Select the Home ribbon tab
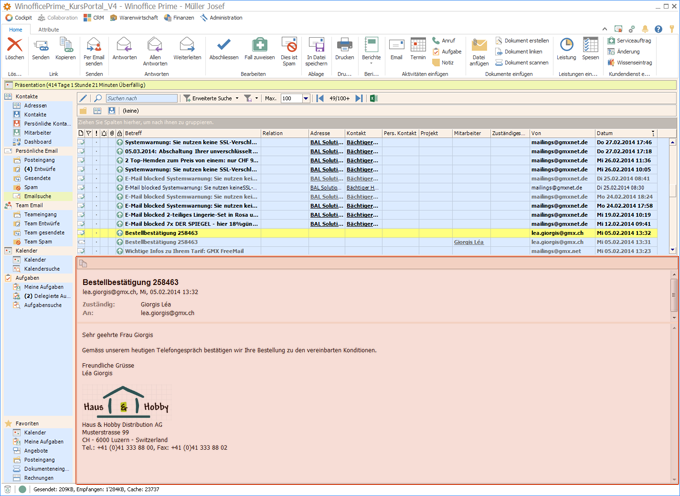680x496 pixels. [16, 29]
